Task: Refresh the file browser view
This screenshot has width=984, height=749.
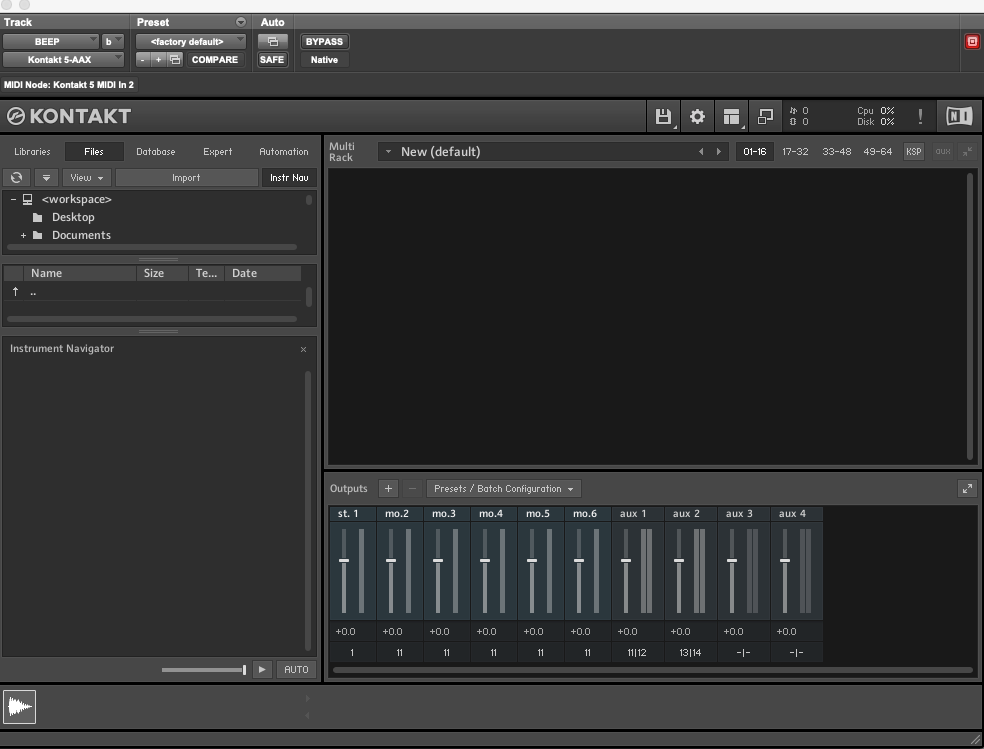Action: click(x=16, y=178)
